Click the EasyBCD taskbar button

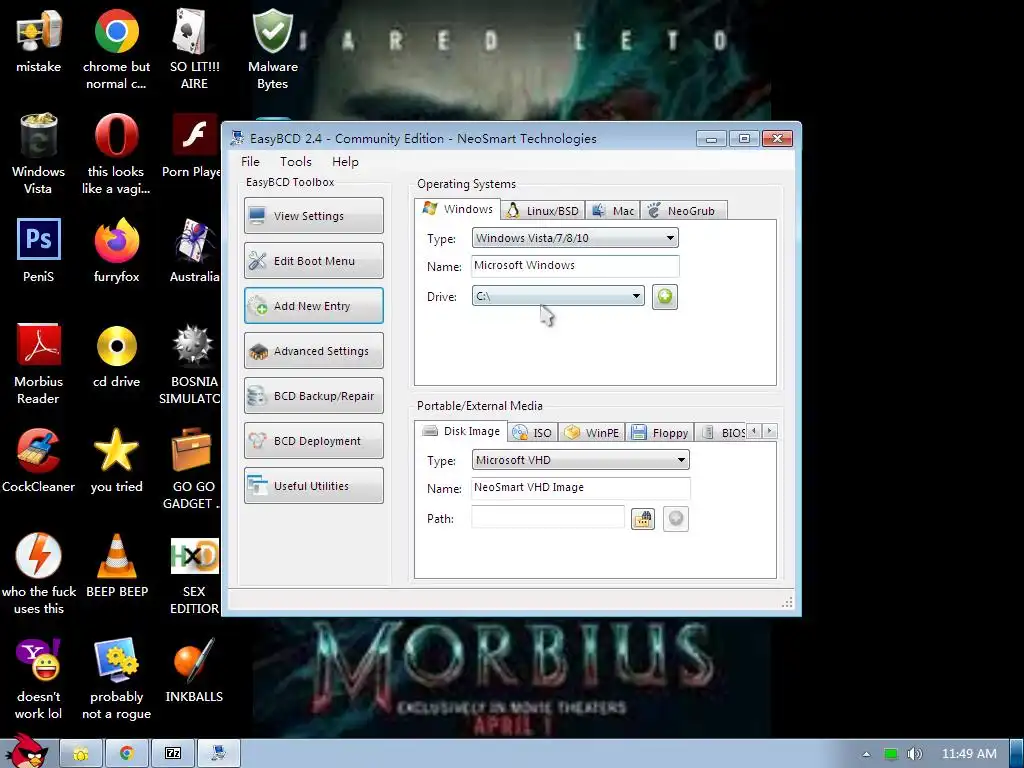point(219,754)
